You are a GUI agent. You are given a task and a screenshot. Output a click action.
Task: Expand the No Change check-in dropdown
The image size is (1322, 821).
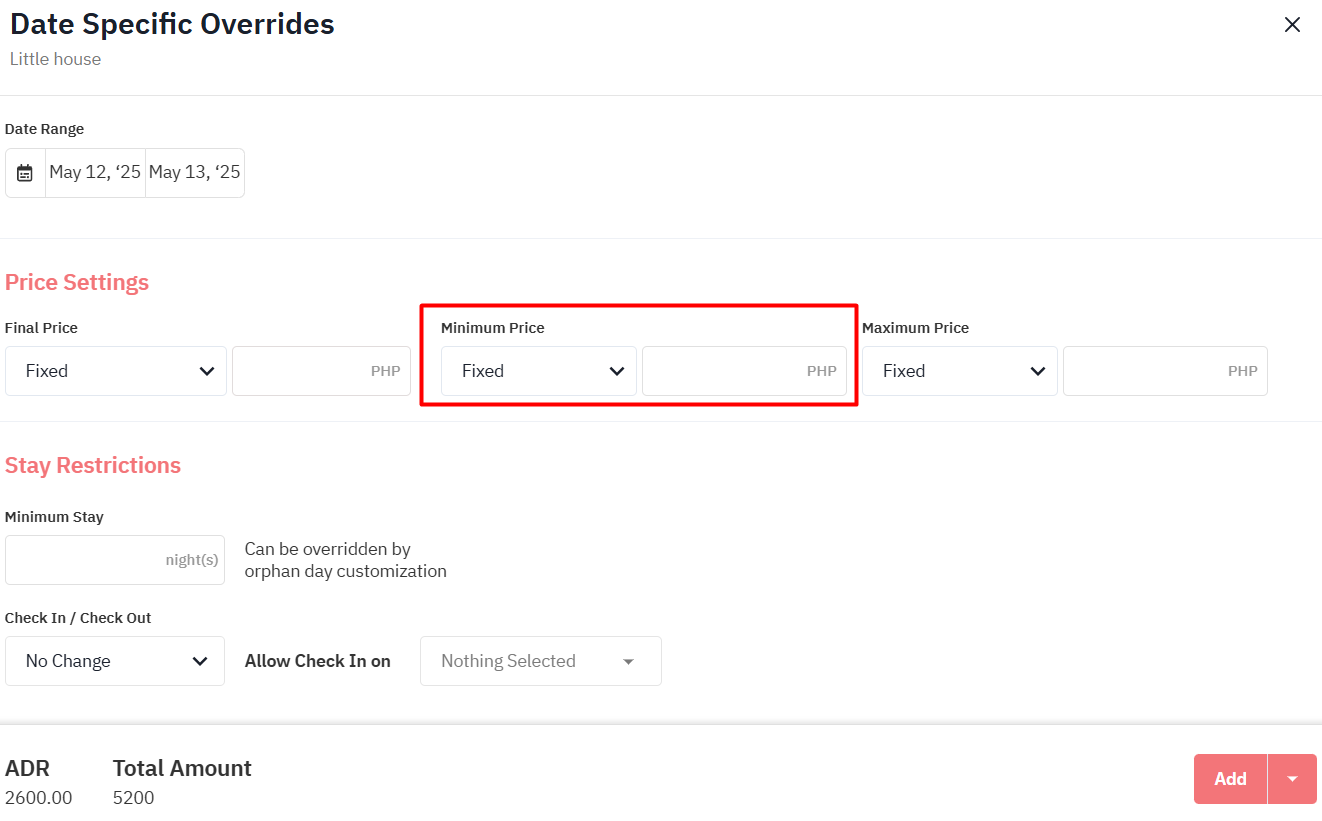115,661
